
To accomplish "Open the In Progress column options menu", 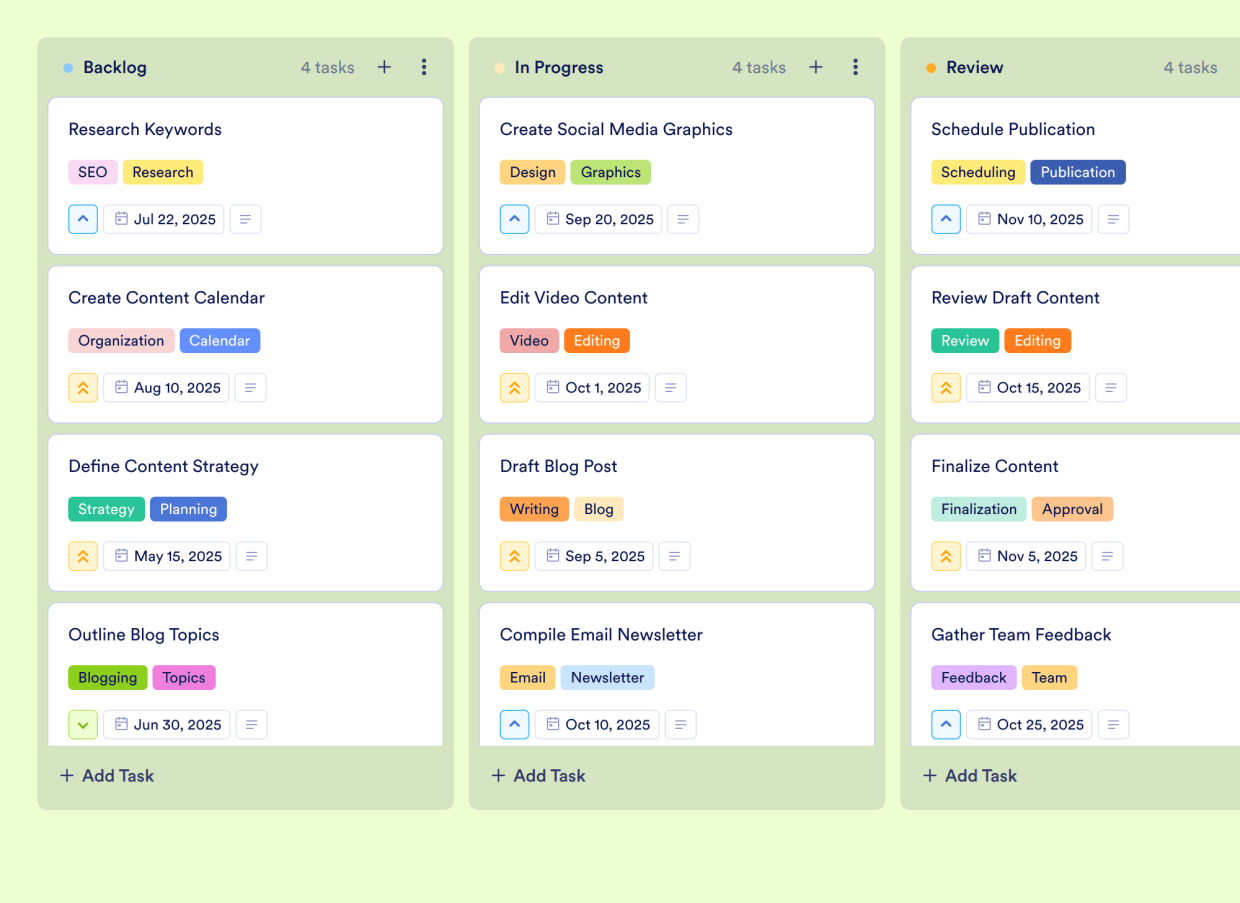I will [855, 67].
